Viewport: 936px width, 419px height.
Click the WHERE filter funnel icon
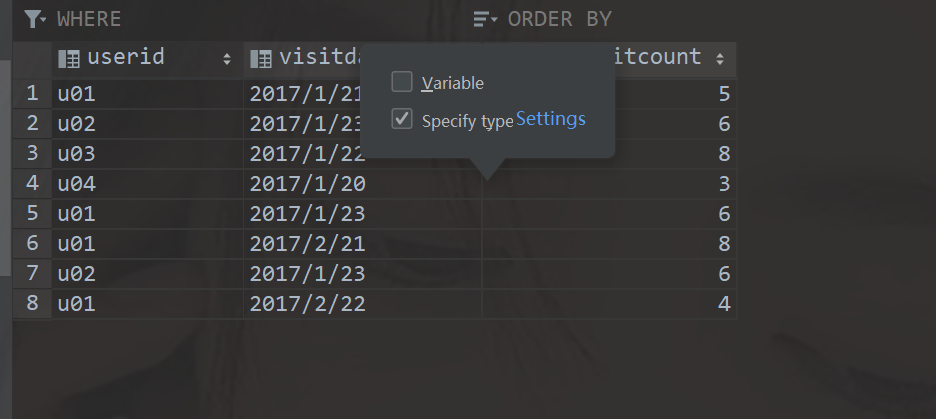35,19
